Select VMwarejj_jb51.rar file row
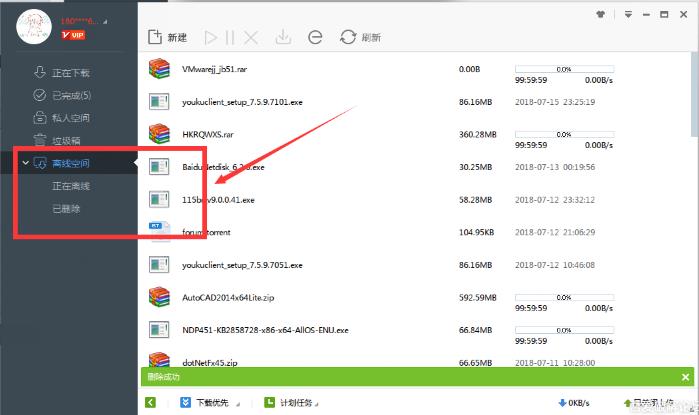Image resolution: width=699 pixels, height=415 pixels. coord(415,69)
